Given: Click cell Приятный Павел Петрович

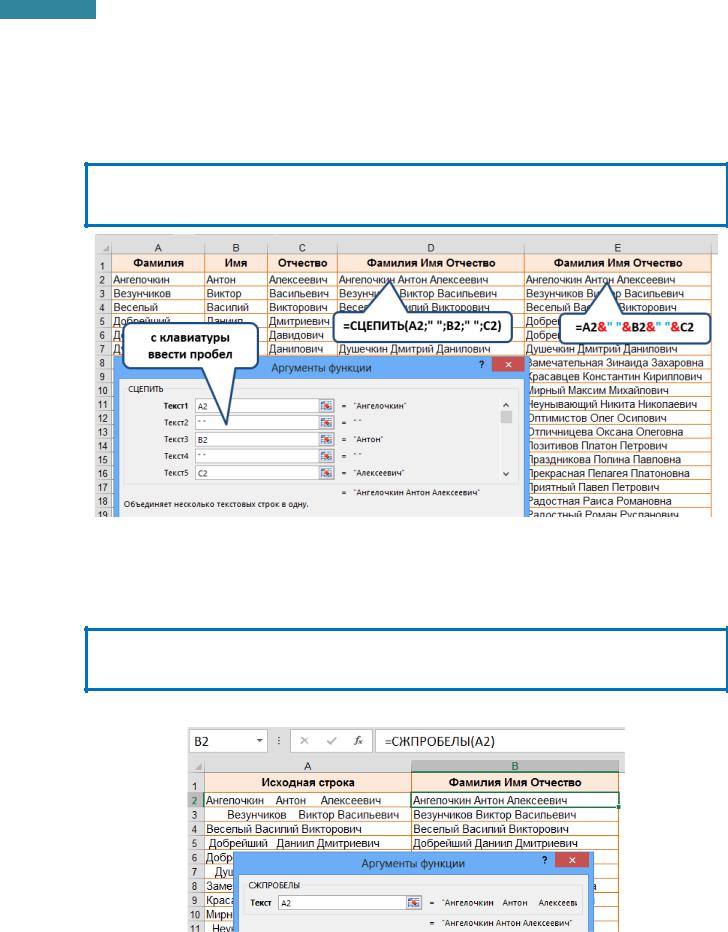Looking at the screenshot, I should click(618, 487).
